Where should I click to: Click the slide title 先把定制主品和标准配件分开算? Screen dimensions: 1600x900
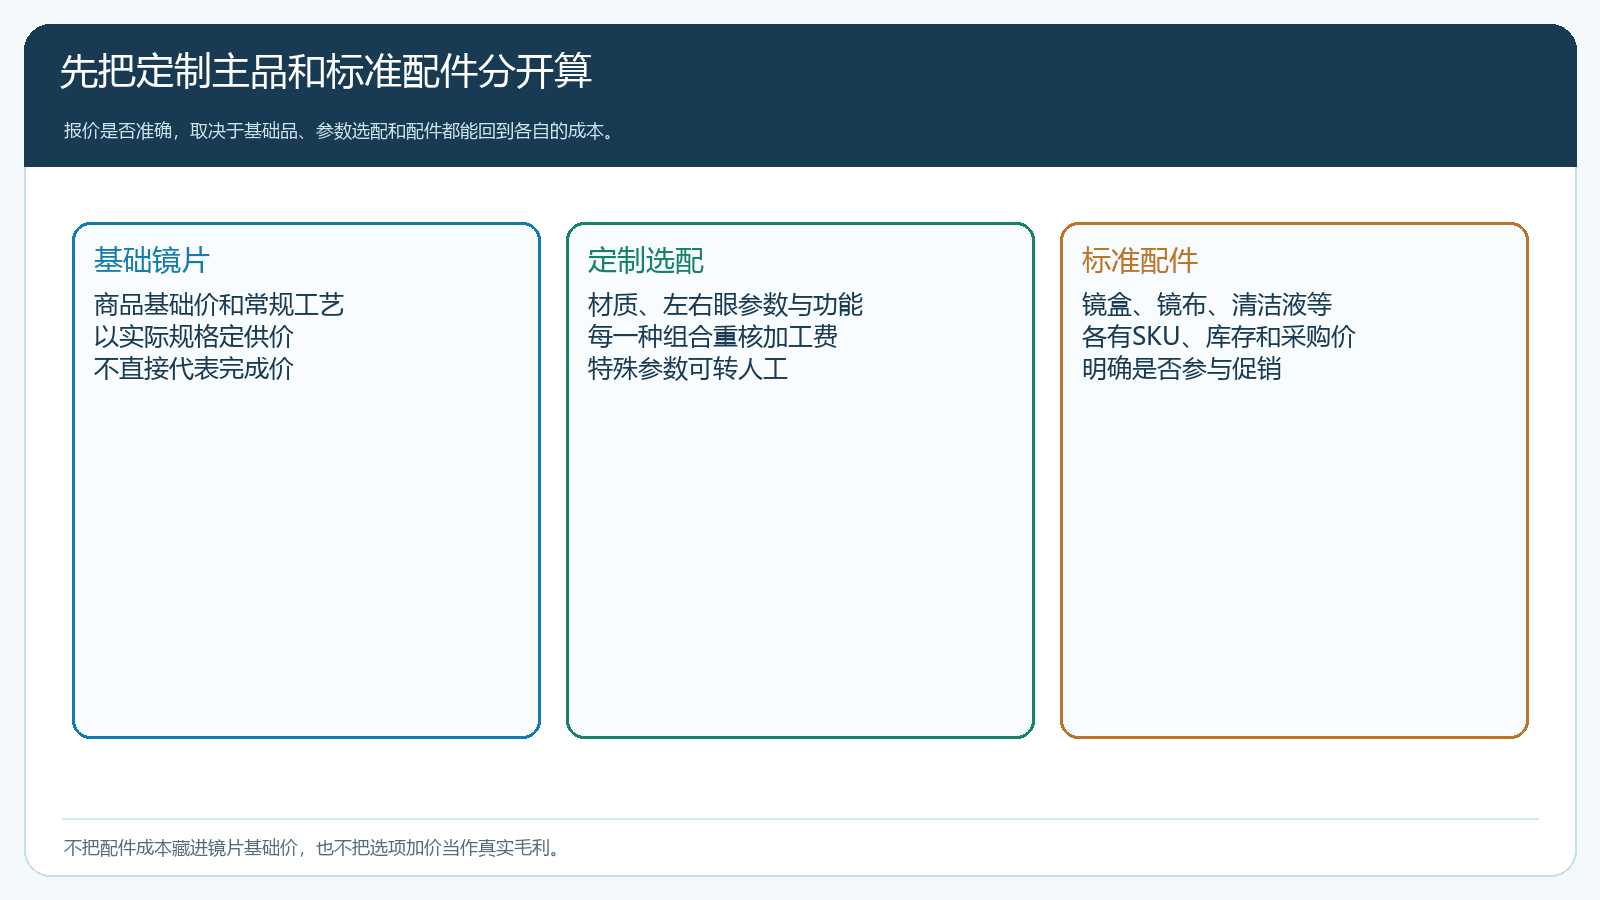tap(326, 72)
